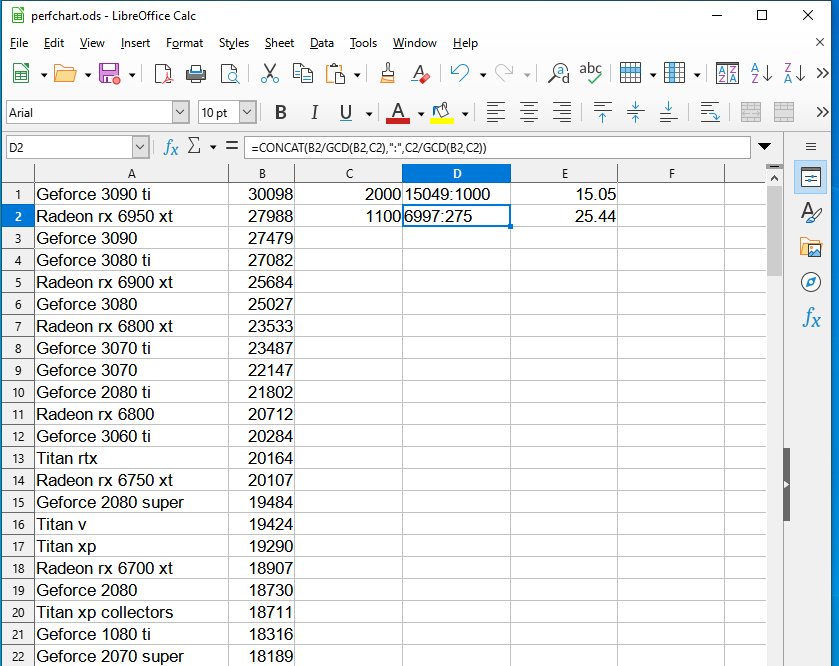
Task: Insert columns icon in toolbar
Action: coord(674,74)
